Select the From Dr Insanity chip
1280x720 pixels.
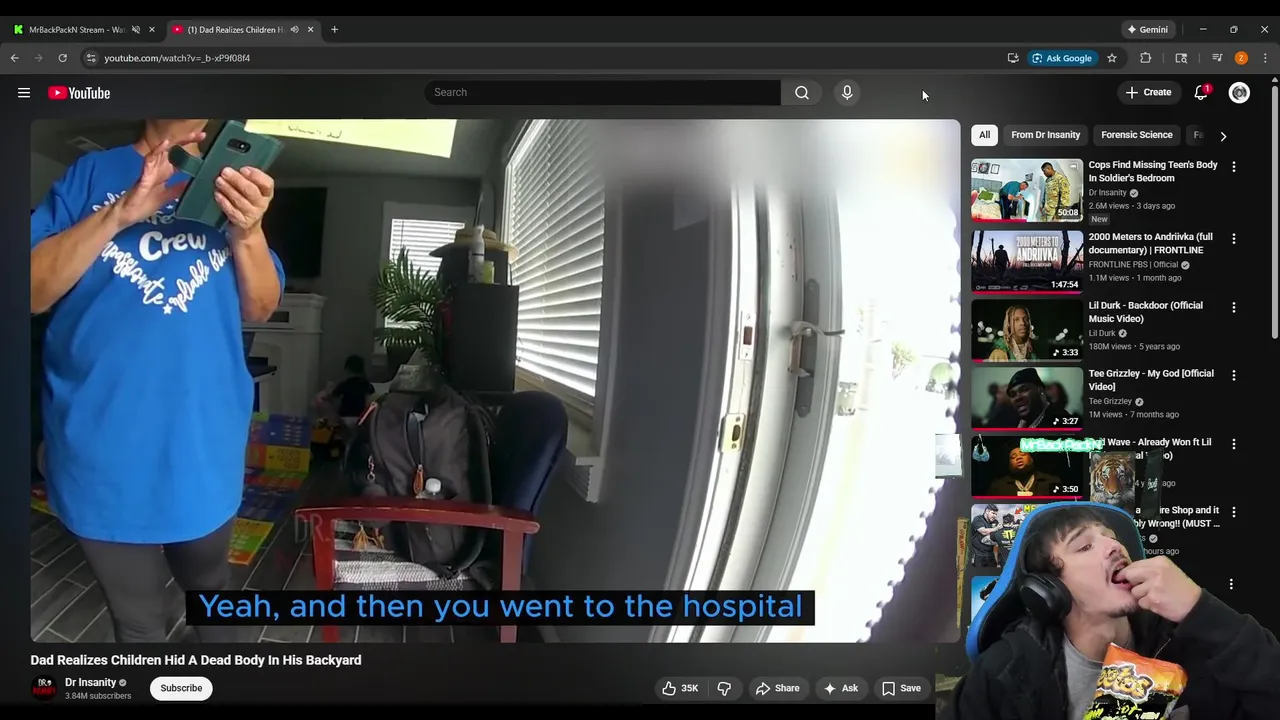[1045, 135]
